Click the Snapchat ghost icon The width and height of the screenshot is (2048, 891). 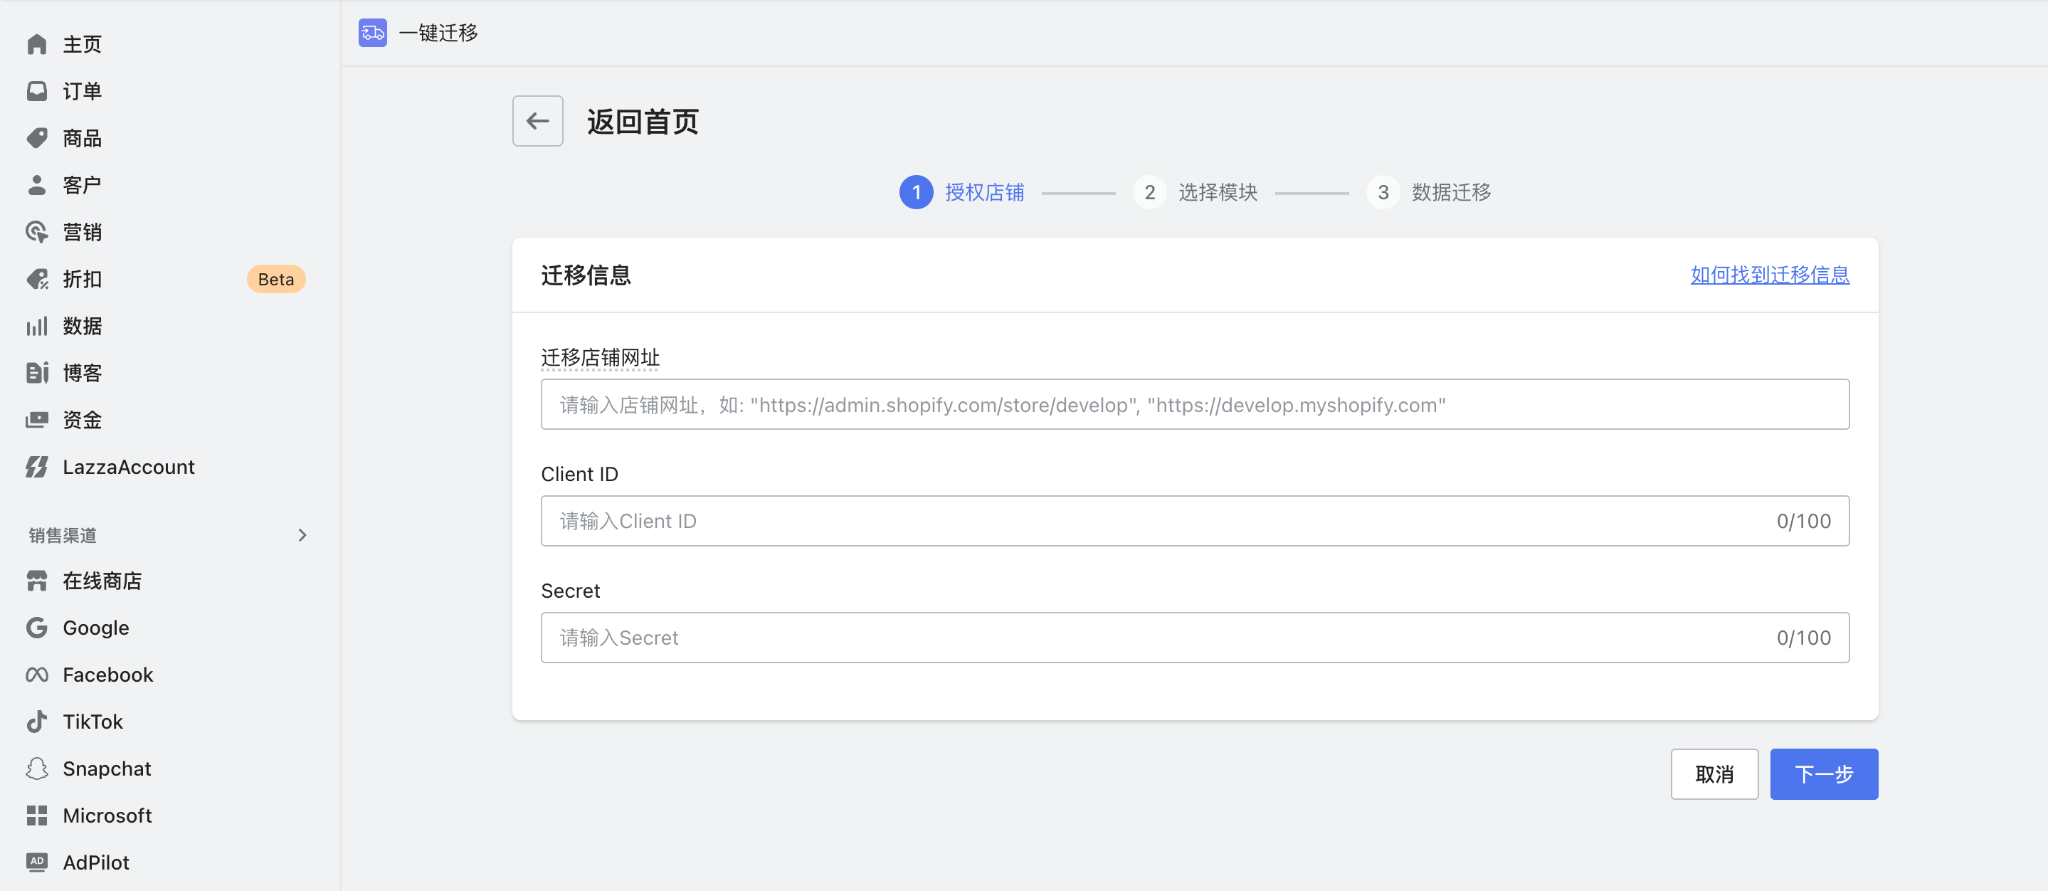[x=37, y=769]
